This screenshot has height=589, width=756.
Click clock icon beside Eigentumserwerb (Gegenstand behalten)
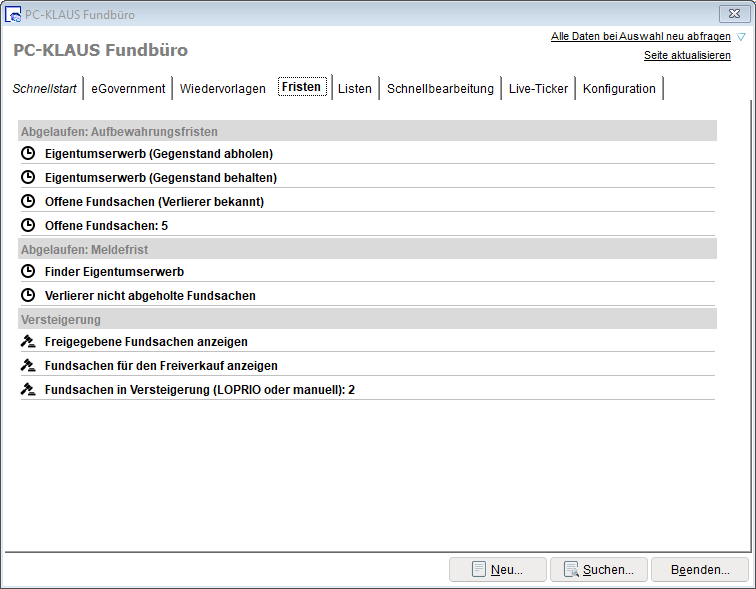tap(28, 178)
